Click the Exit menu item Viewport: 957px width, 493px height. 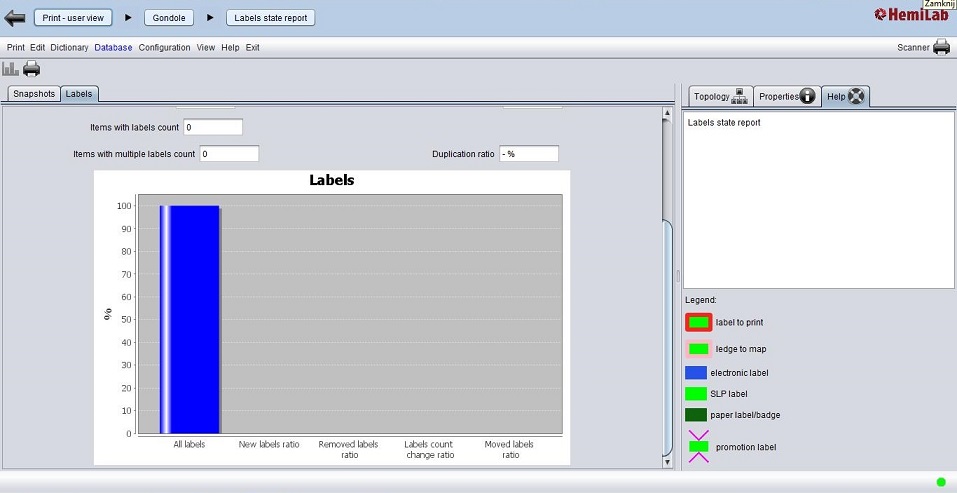tap(253, 47)
